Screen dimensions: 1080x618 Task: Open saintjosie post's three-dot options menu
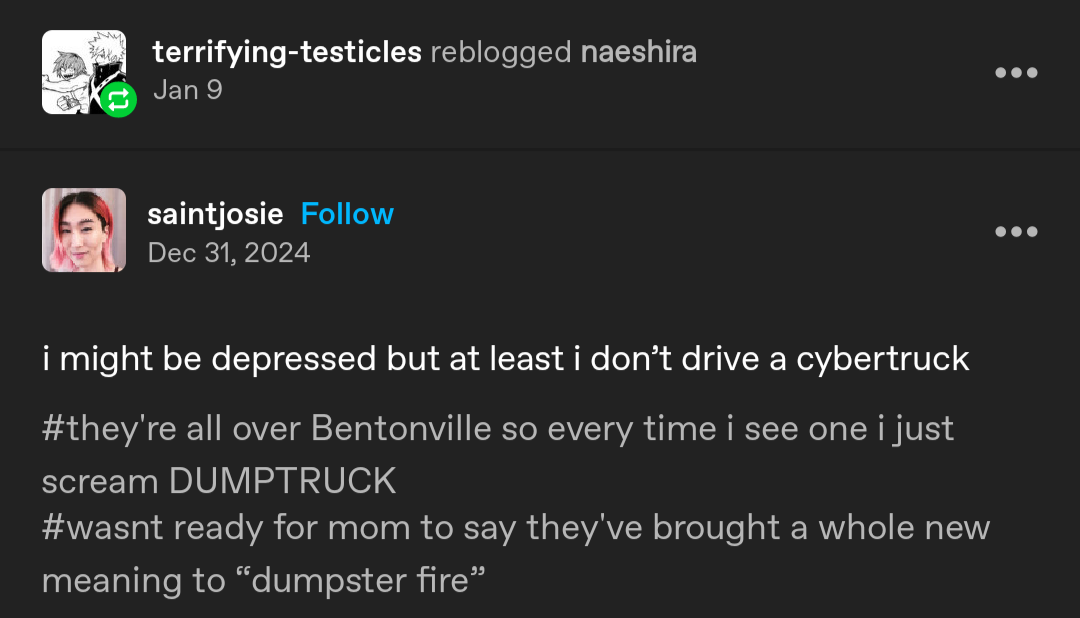(1016, 232)
